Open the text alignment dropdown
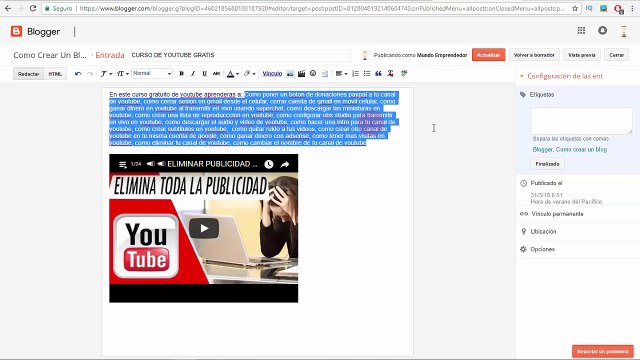This screenshot has width=640, height=360. 341,74
